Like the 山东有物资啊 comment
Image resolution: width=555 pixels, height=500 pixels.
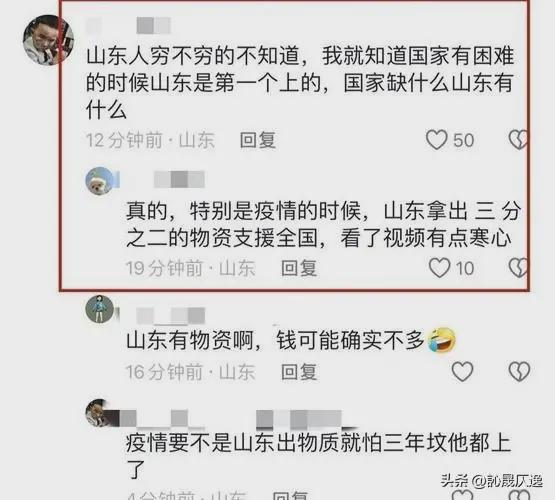[462, 371]
